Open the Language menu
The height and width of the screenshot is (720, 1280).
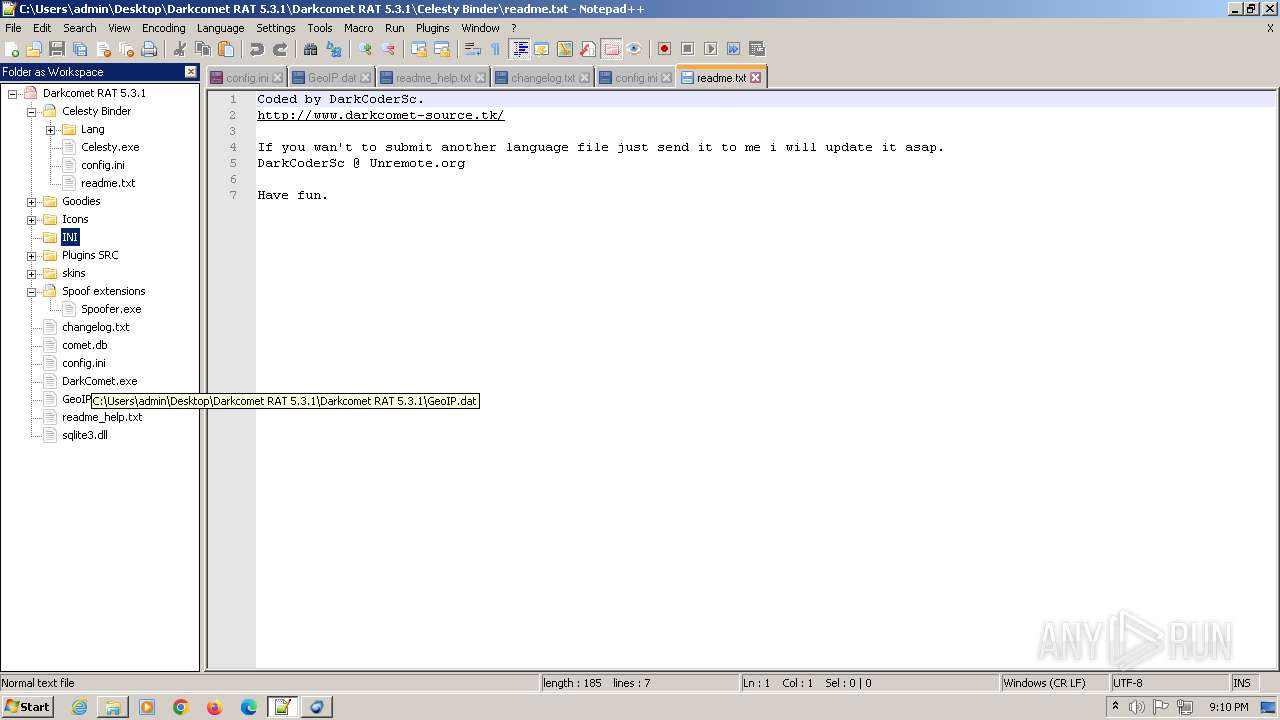pos(221,28)
